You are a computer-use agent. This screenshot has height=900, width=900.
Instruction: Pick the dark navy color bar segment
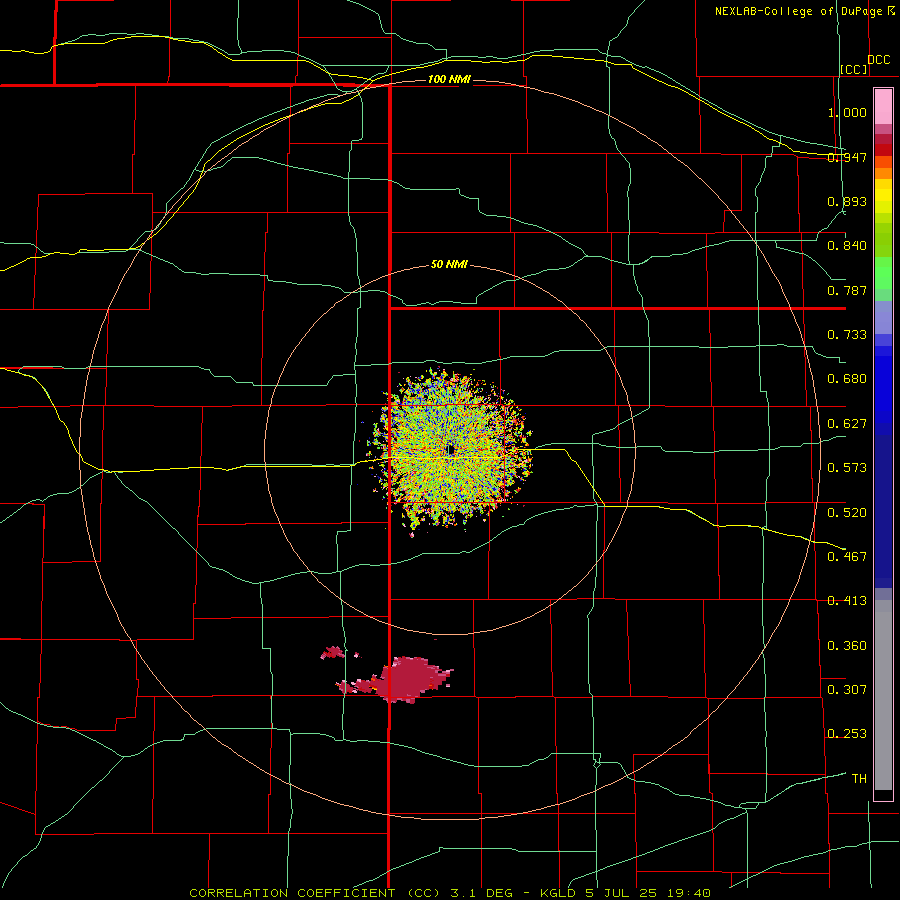pyautogui.click(x=883, y=511)
